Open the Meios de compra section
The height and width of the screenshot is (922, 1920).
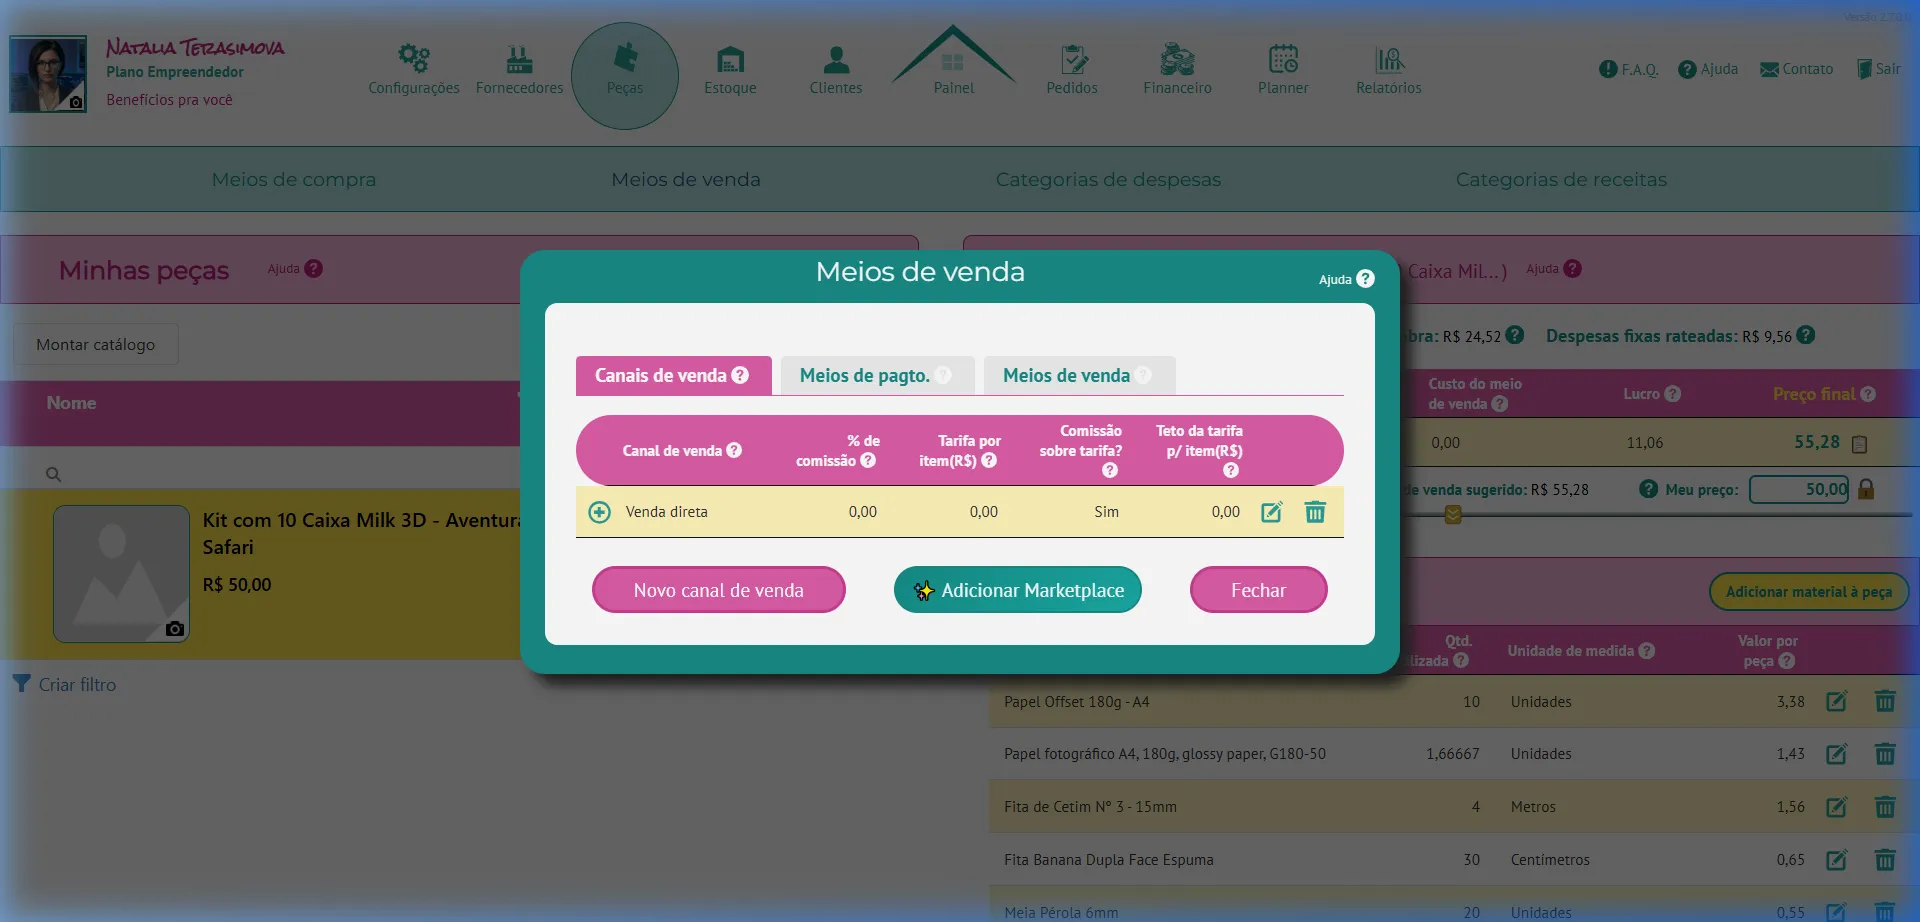click(x=293, y=180)
